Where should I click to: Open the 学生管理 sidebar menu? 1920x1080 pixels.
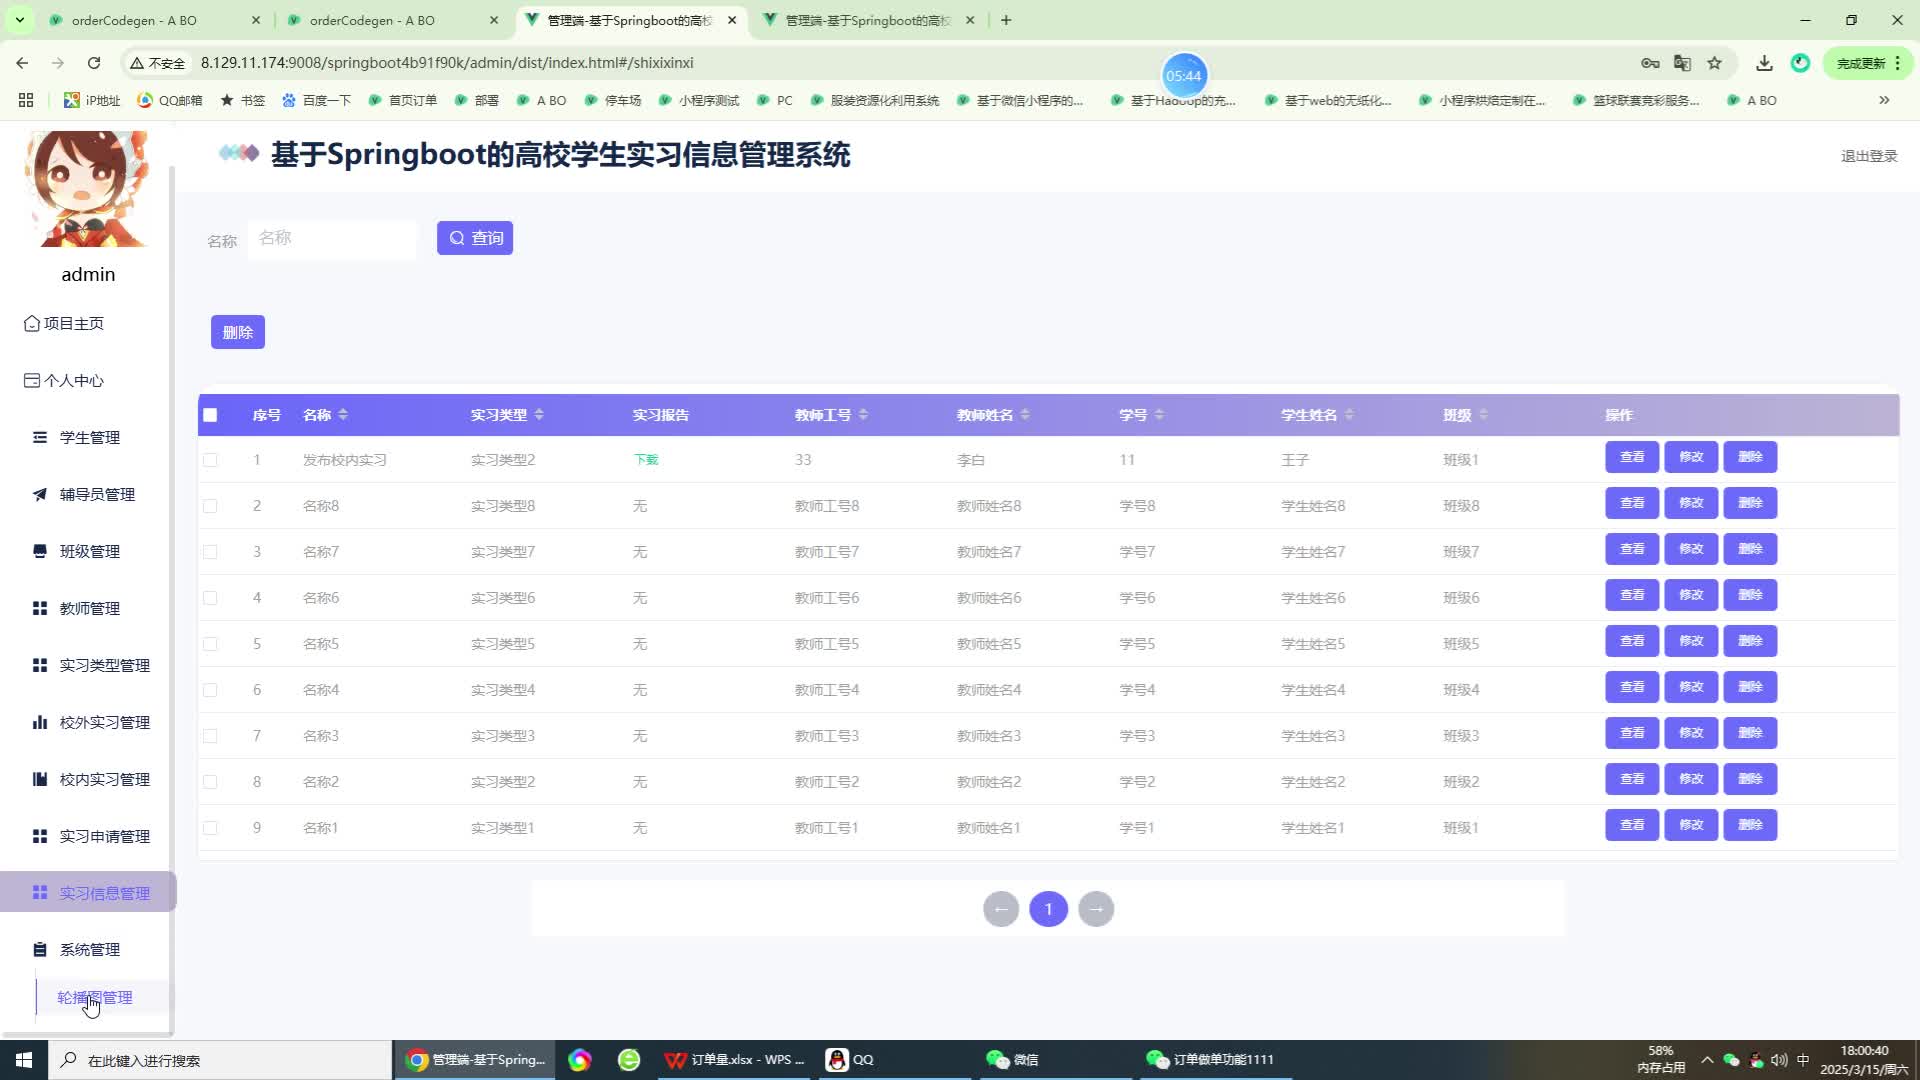(x=89, y=438)
